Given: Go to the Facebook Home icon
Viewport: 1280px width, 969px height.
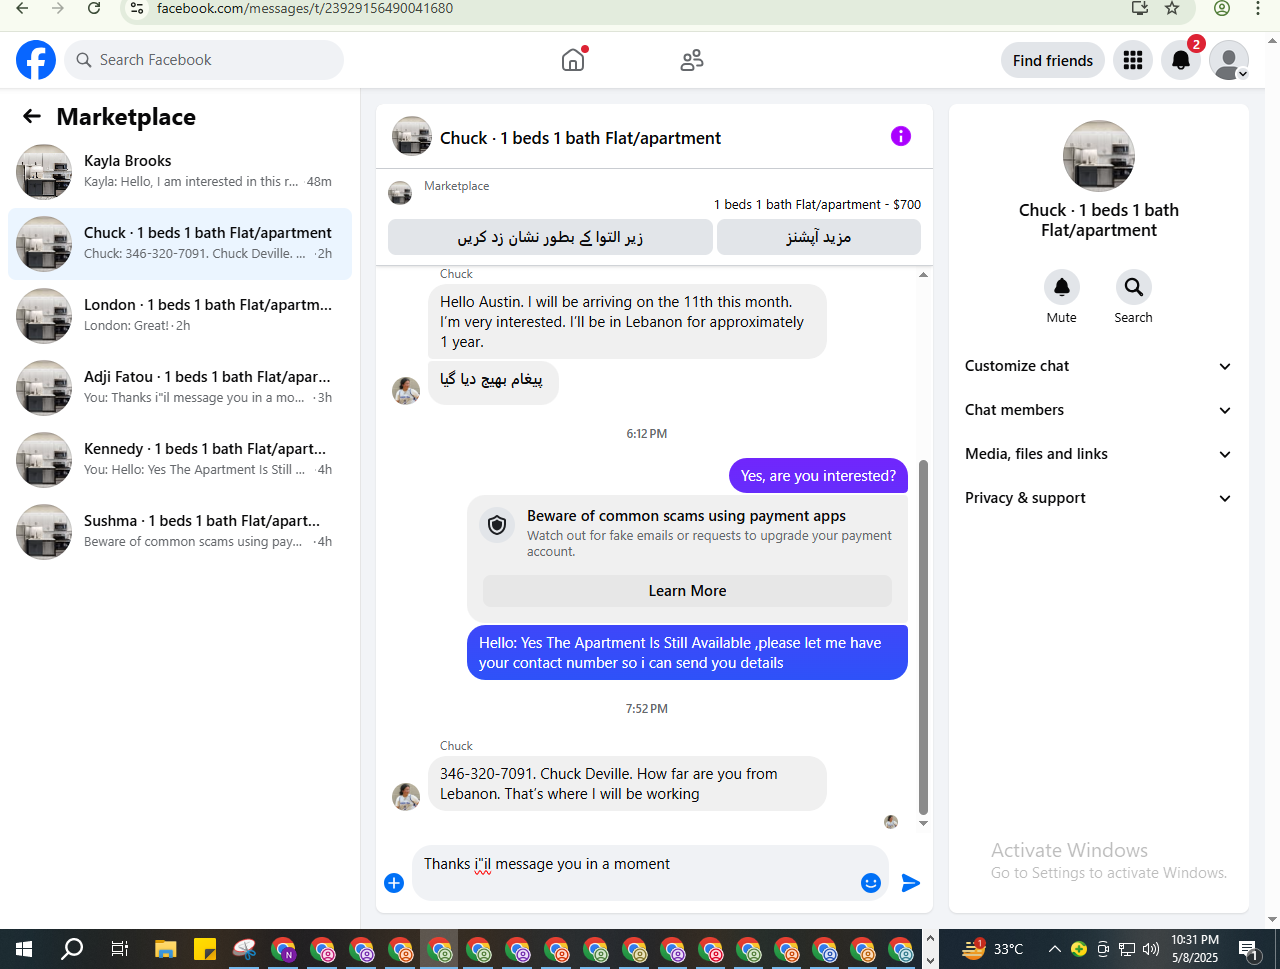Looking at the screenshot, I should pyautogui.click(x=573, y=60).
